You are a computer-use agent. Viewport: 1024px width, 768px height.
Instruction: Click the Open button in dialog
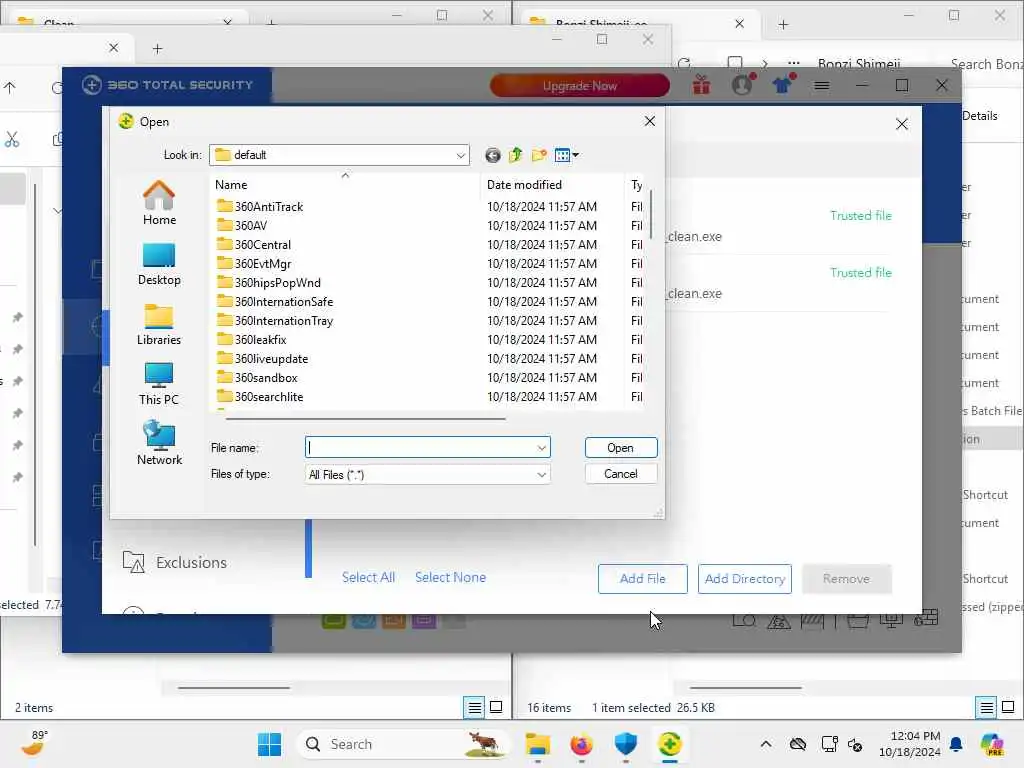(620, 448)
